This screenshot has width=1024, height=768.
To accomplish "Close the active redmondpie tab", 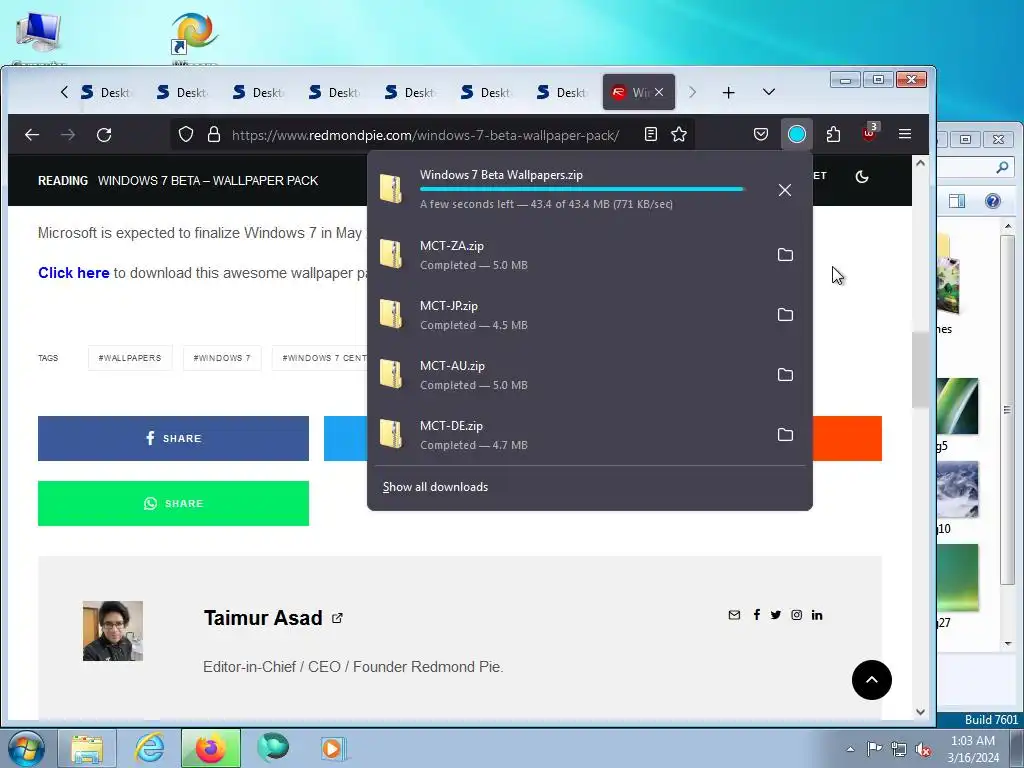I will pyautogui.click(x=659, y=92).
